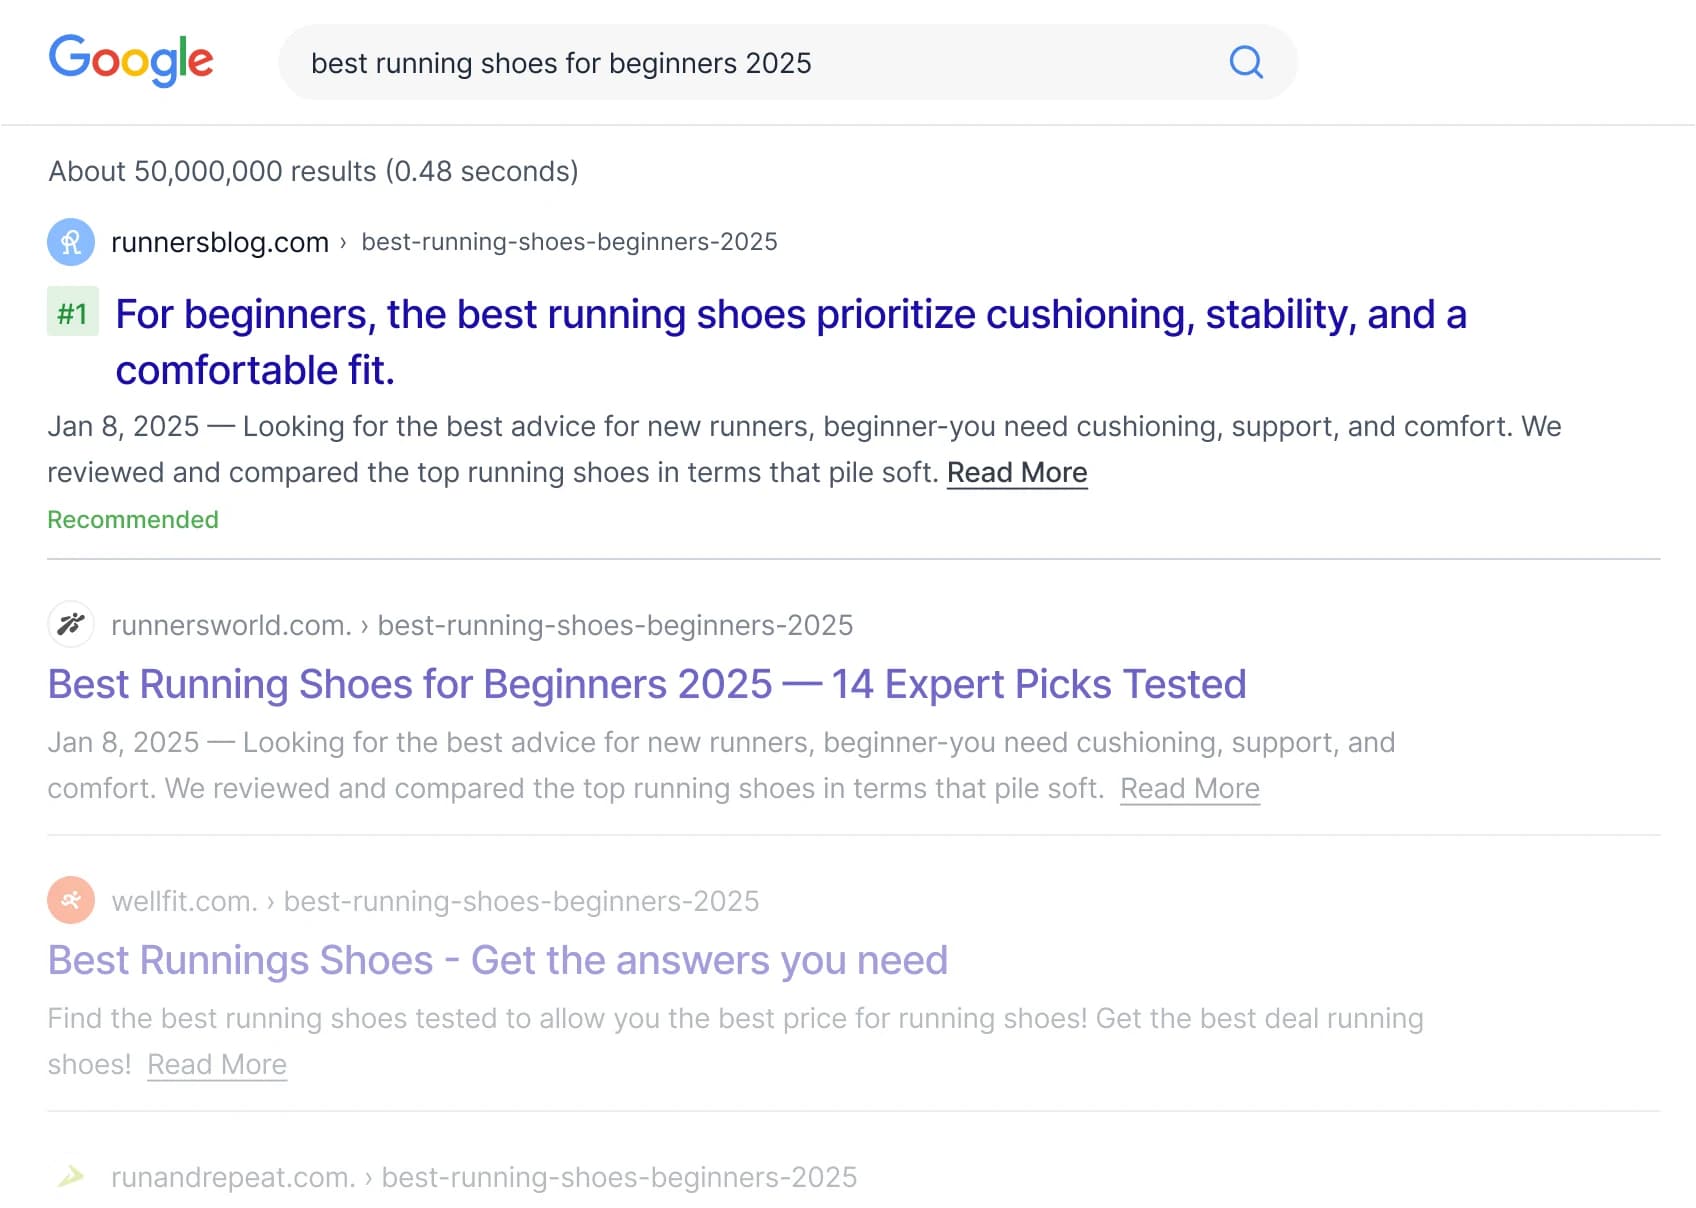Click the runnersworld.com breadcrumb path
1696x1208 pixels.
point(615,625)
